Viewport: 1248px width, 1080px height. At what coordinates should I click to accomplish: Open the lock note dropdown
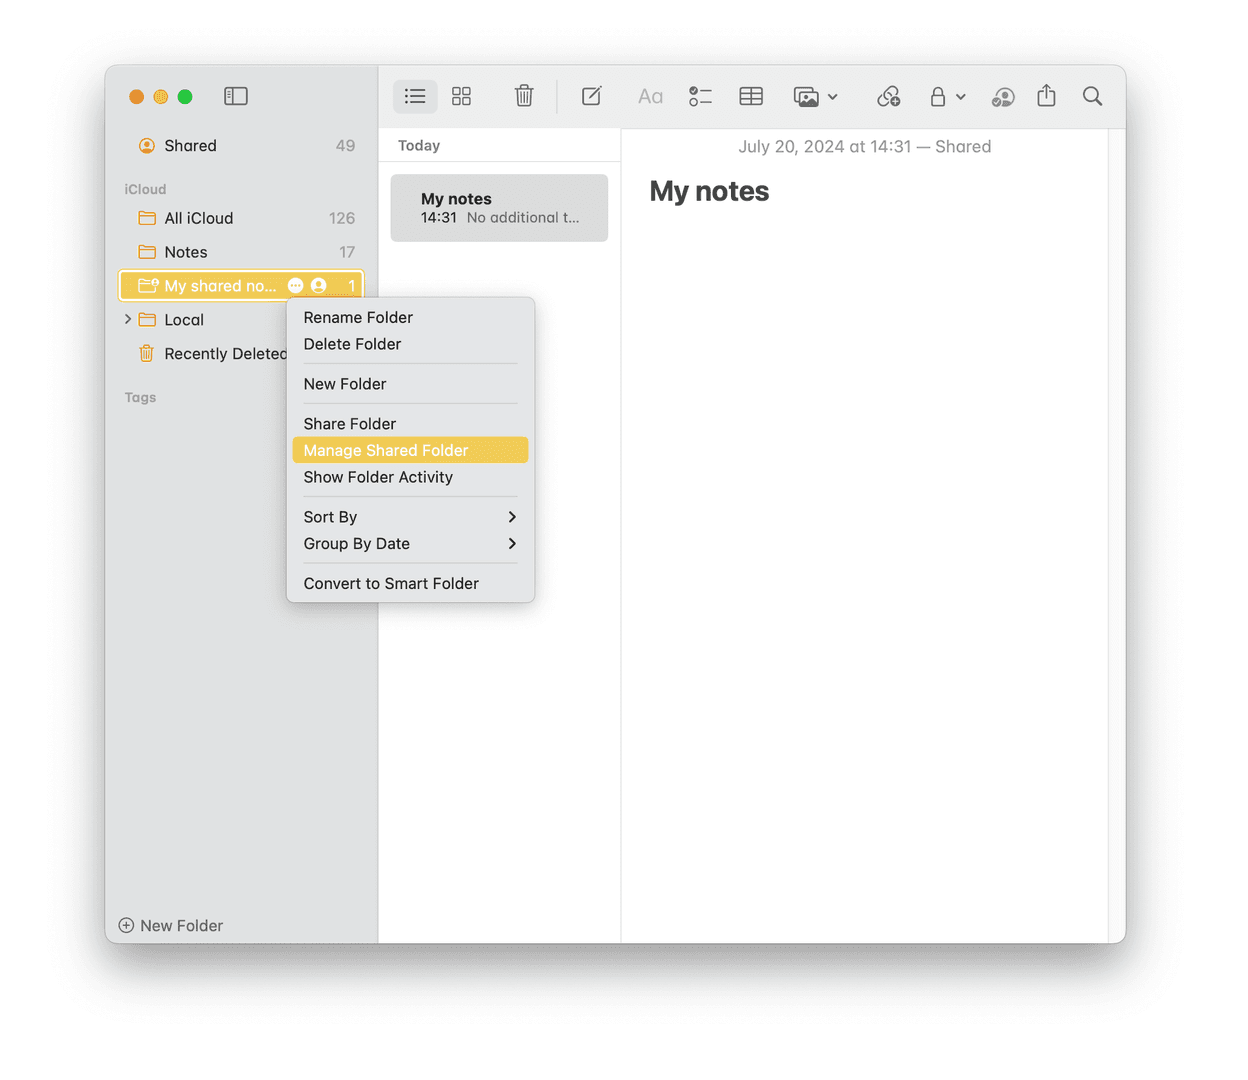pyautogui.click(x=946, y=96)
